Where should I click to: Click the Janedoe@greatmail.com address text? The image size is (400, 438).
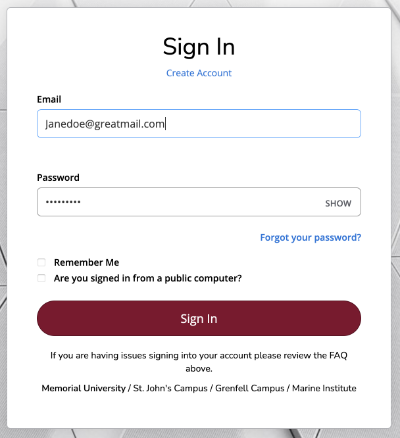[x=105, y=124]
